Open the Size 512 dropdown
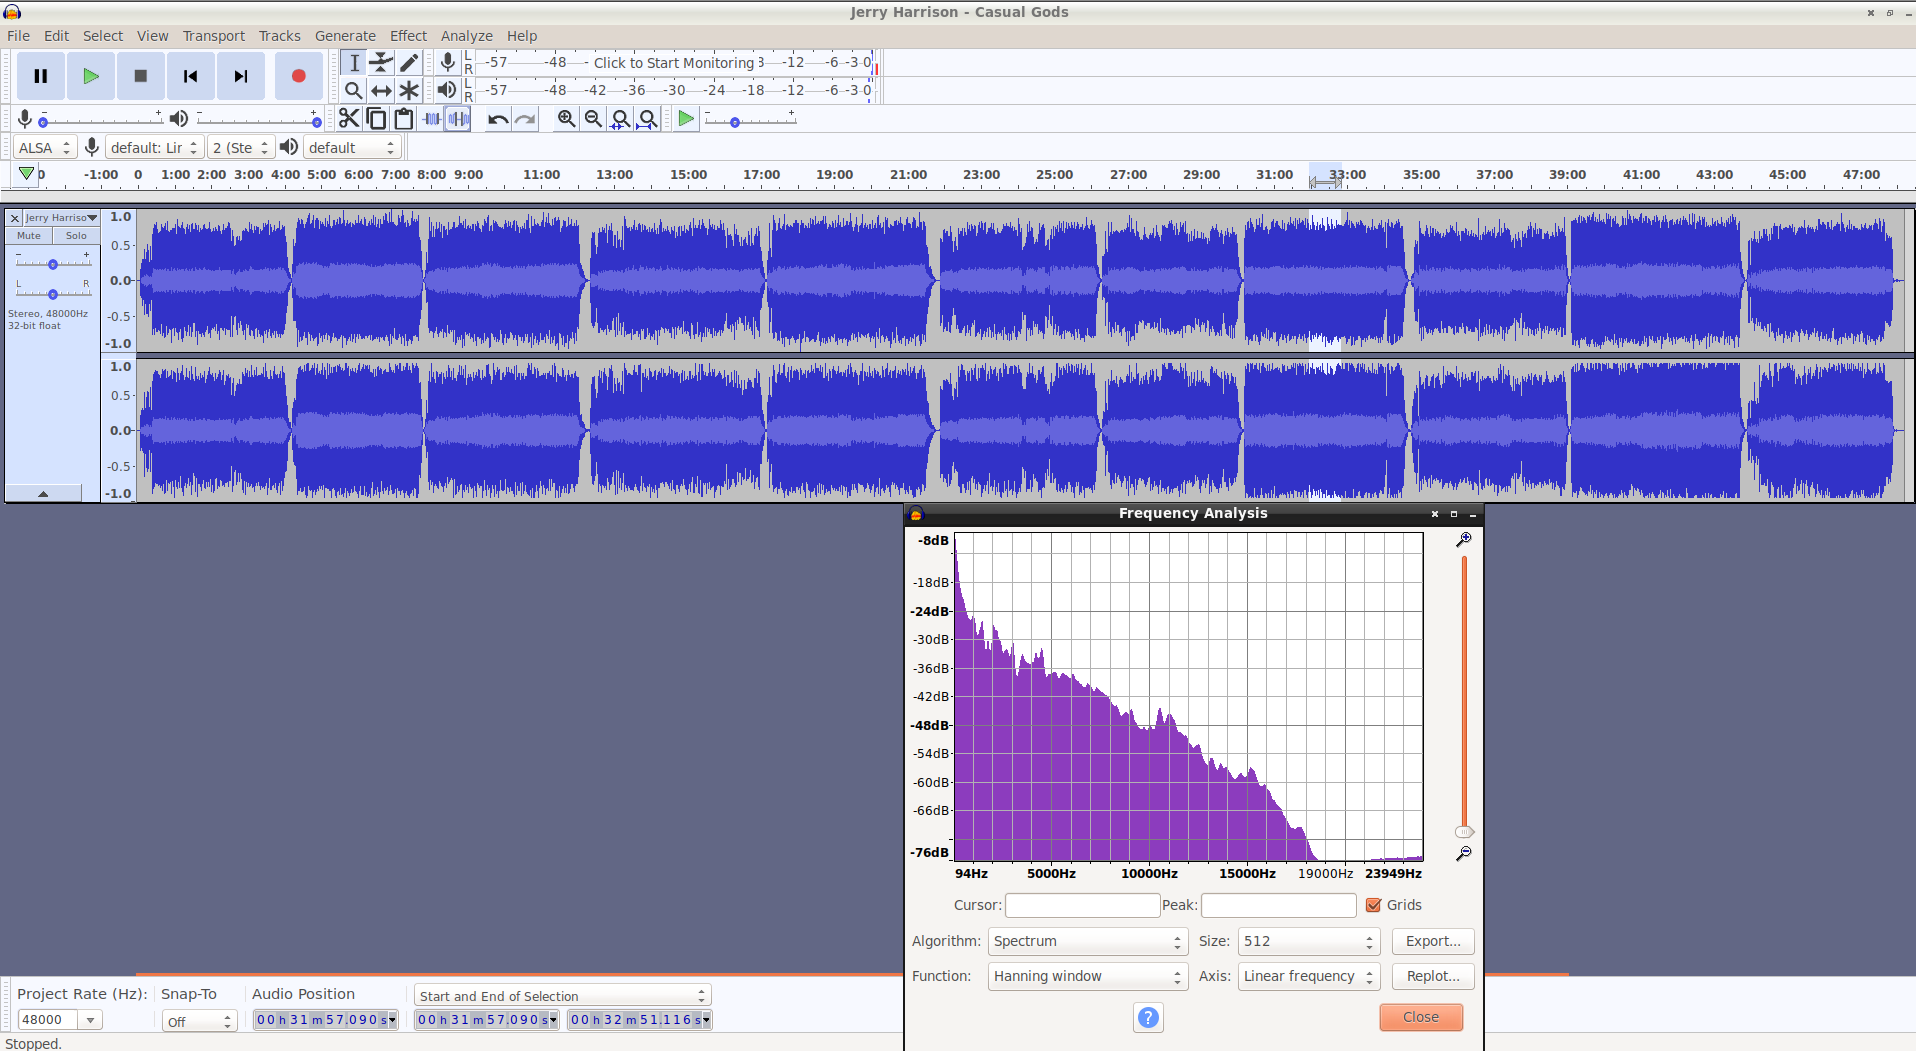Image resolution: width=1916 pixels, height=1051 pixels. [x=1309, y=941]
